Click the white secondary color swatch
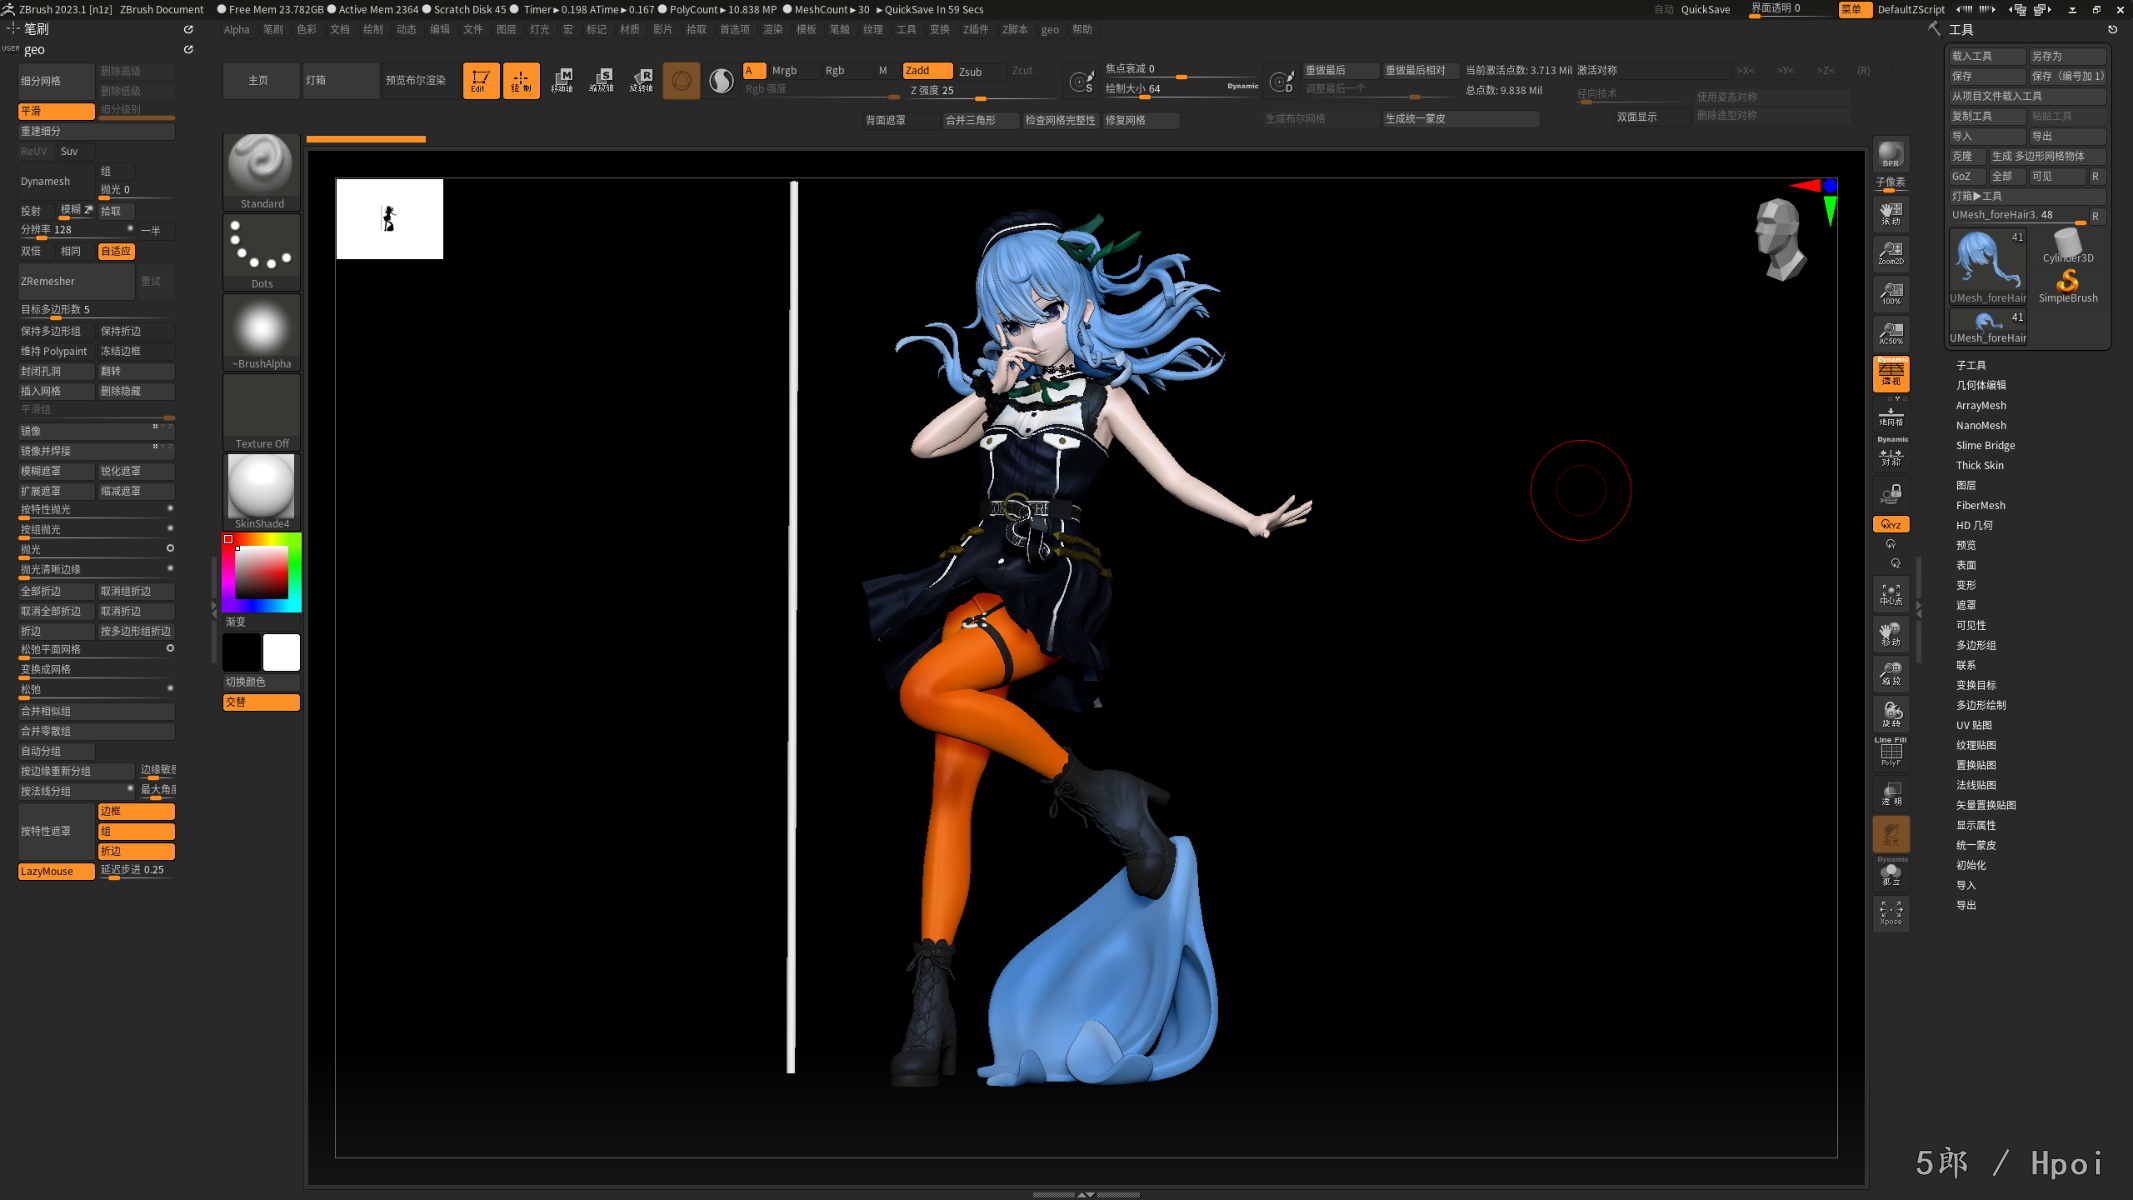This screenshot has width=2133, height=1200. tap(281, 652)
